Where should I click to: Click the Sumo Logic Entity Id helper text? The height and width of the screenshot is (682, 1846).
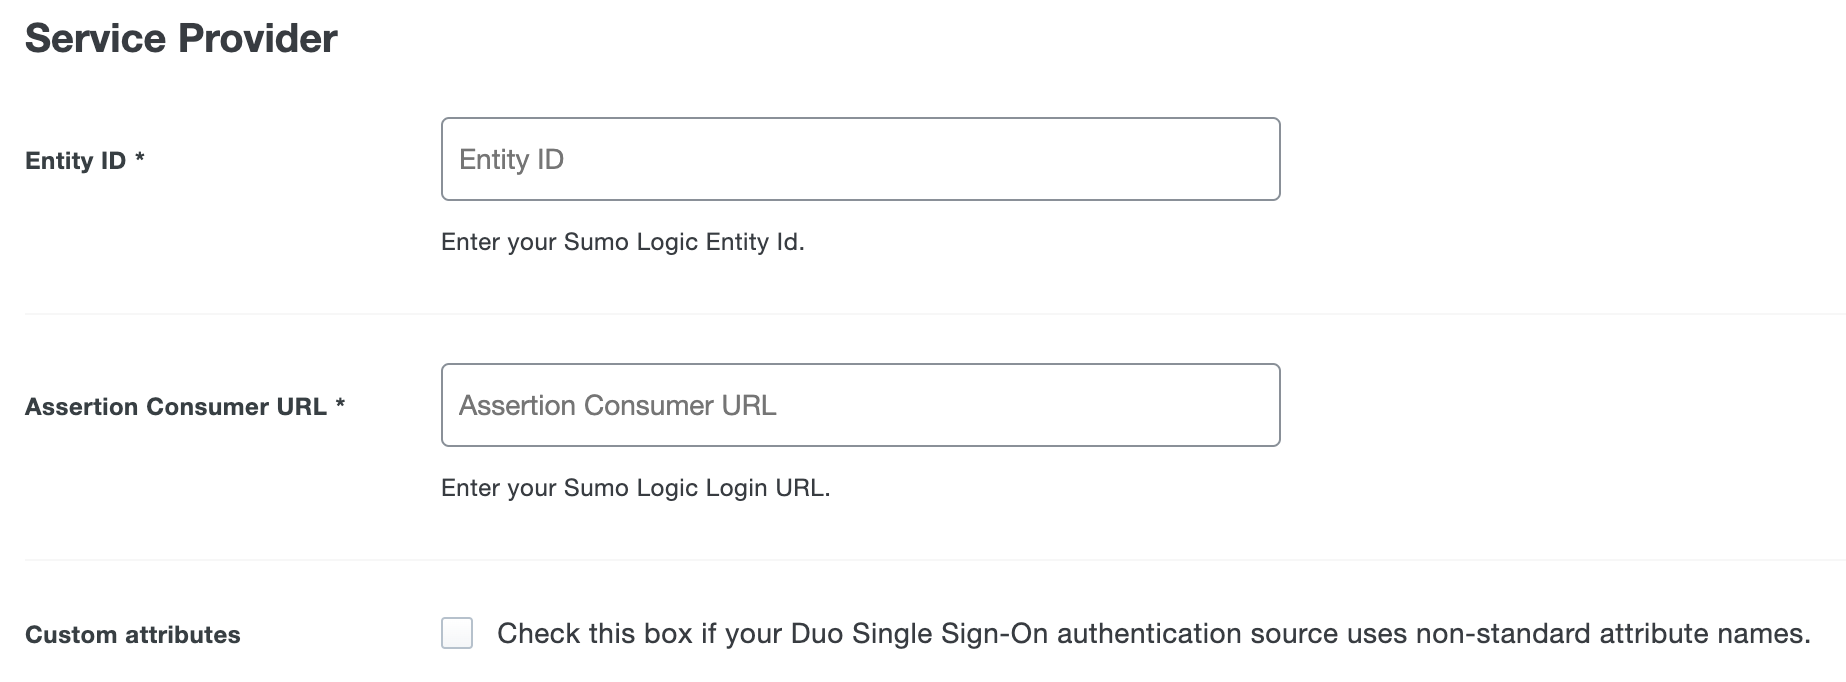pyautogui.click(x=622, y=241)
